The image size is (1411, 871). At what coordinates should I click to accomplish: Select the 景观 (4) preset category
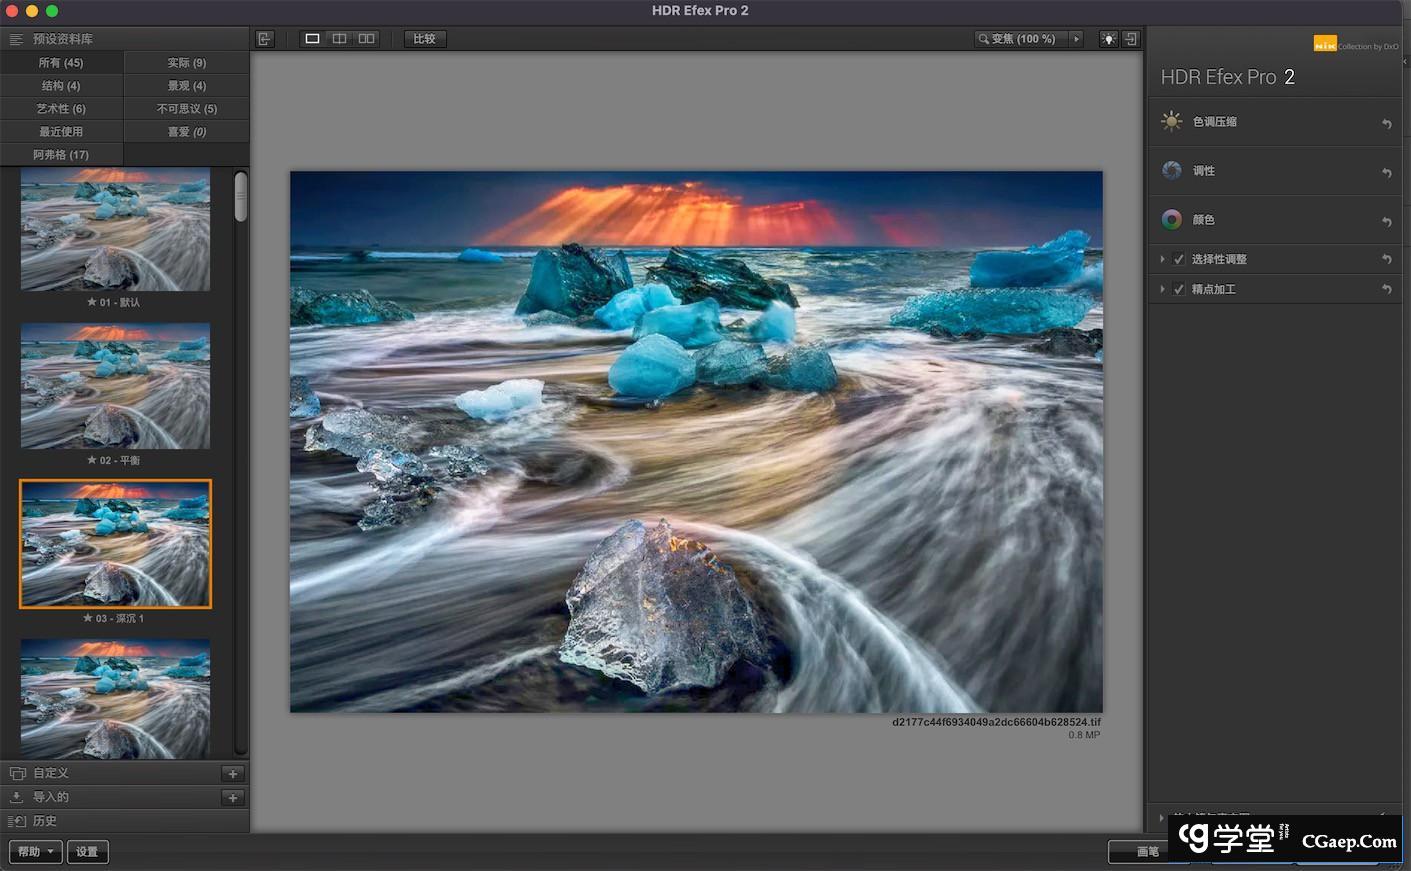pyautogui.click(x=186, y=86)
